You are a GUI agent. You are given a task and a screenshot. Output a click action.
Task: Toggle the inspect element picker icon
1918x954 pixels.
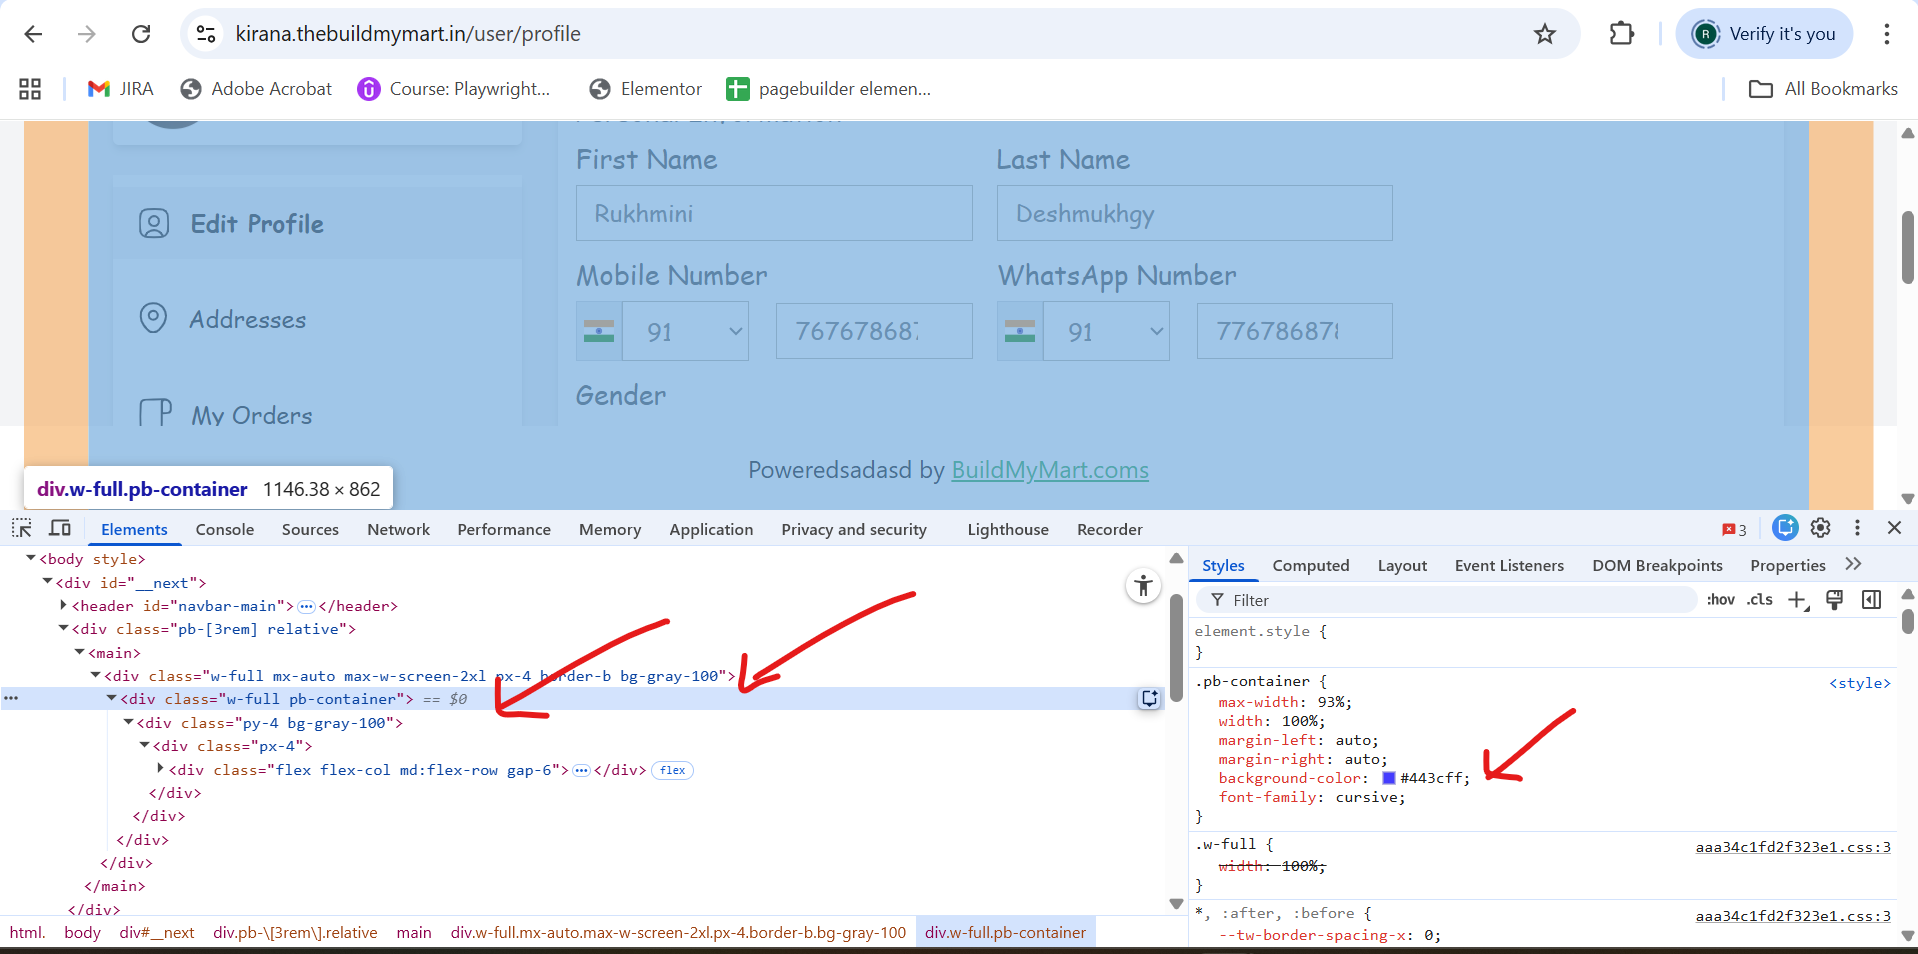[x=22, y=528]
